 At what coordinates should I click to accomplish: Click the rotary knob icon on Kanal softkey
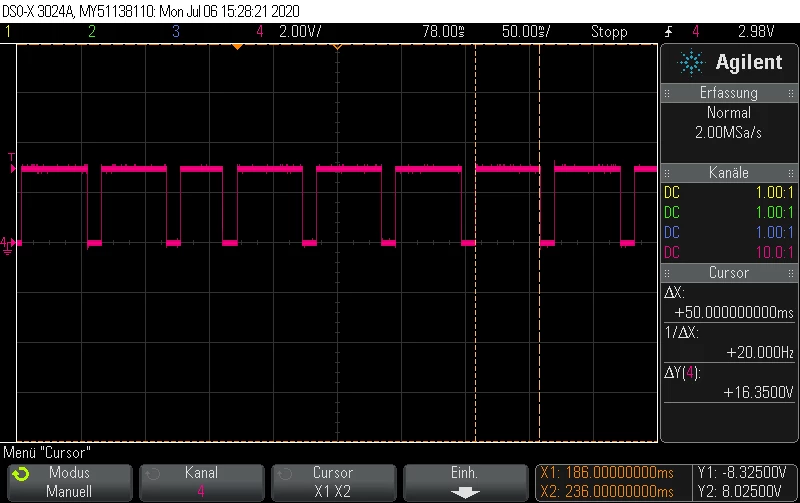(x=152, y=474)
